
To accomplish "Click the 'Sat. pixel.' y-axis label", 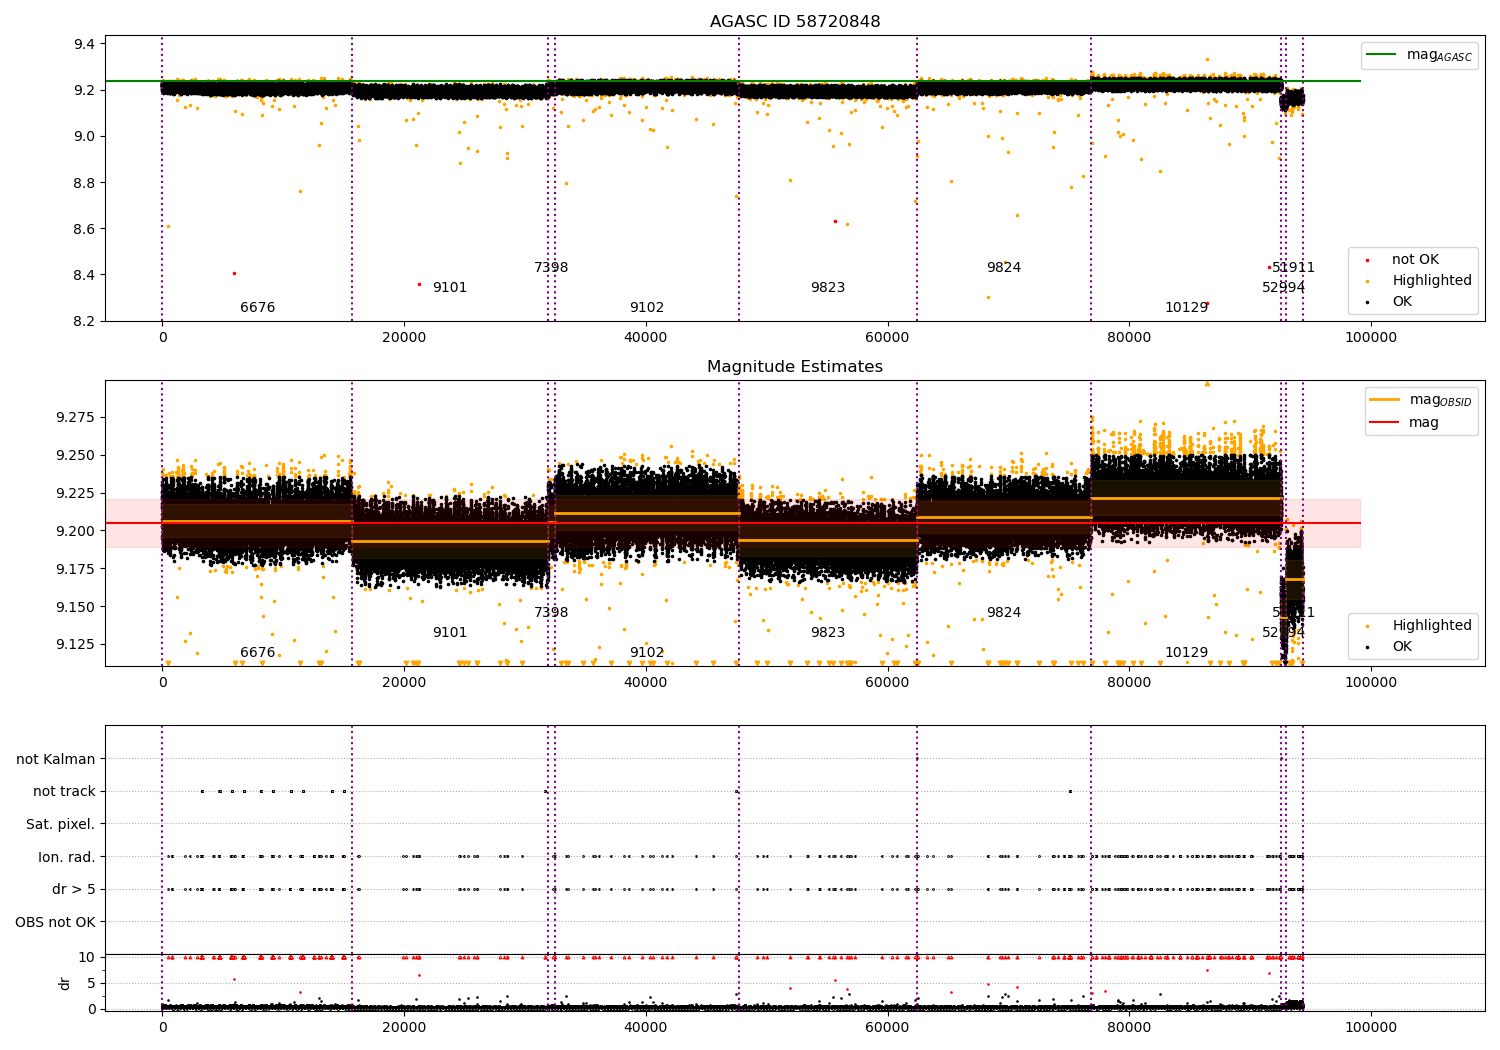I will [61, 825].
